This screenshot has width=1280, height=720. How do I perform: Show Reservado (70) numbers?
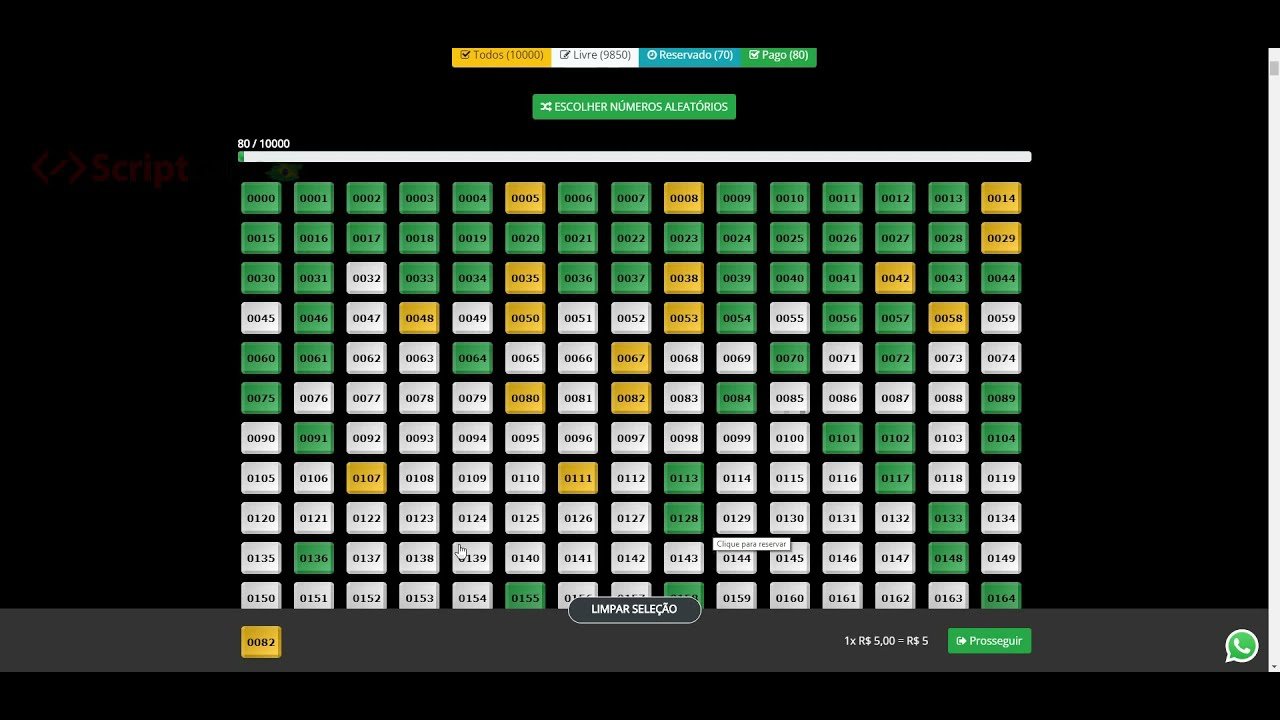click(690, 55)
